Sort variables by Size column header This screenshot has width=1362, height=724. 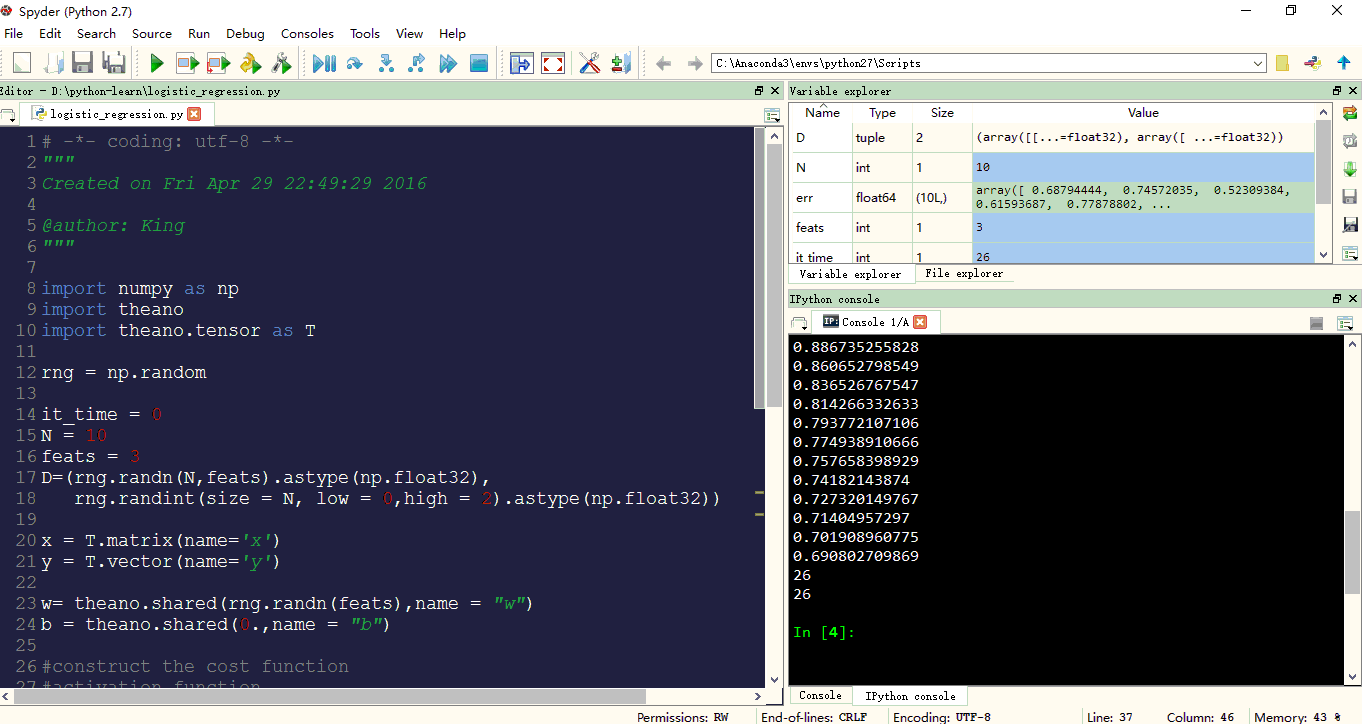pyautogui.click(x=942, y=113)
